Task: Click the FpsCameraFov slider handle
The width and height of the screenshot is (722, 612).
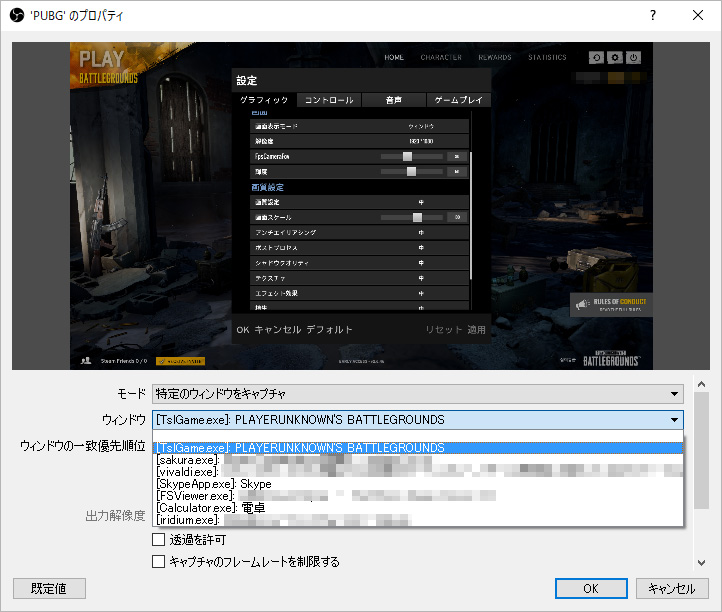Action: pyautogui.click(x=407, y=157)
